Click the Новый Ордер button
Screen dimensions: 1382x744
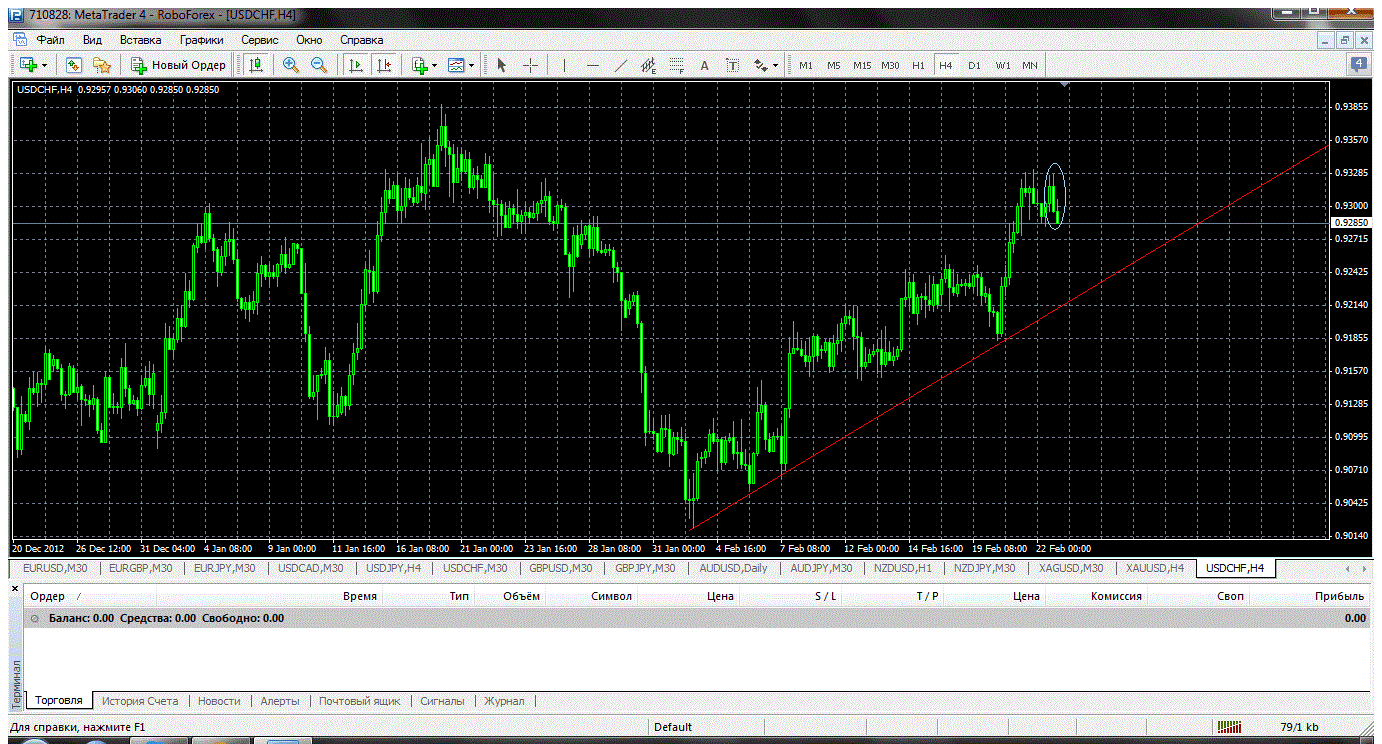[179, 65]
